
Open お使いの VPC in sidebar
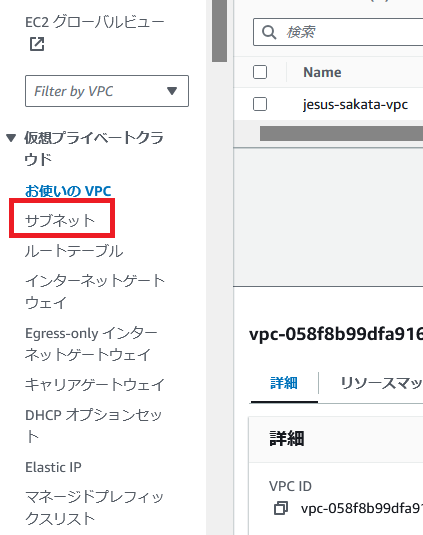pyautogui.click(x=68, y=191)
